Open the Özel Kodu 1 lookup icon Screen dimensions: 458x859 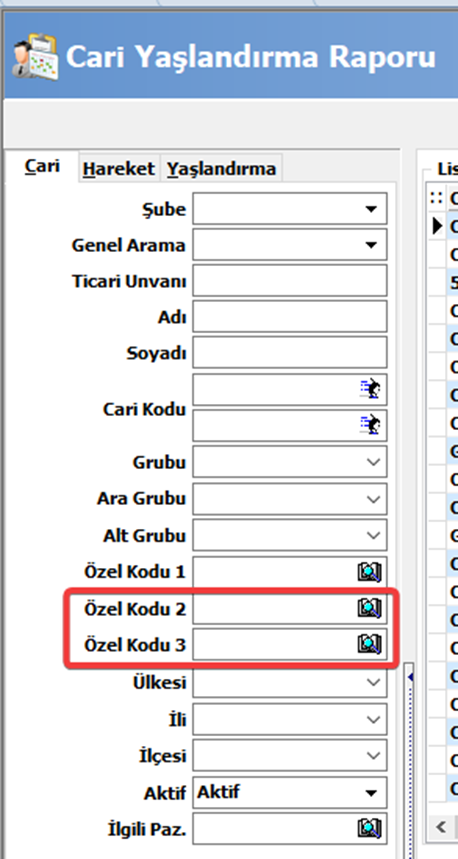[x=369, y=572]
